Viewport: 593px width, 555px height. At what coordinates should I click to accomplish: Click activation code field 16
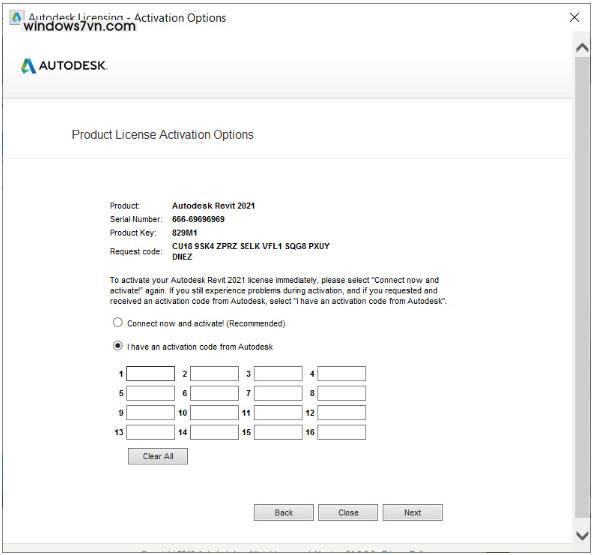point(342,432)
